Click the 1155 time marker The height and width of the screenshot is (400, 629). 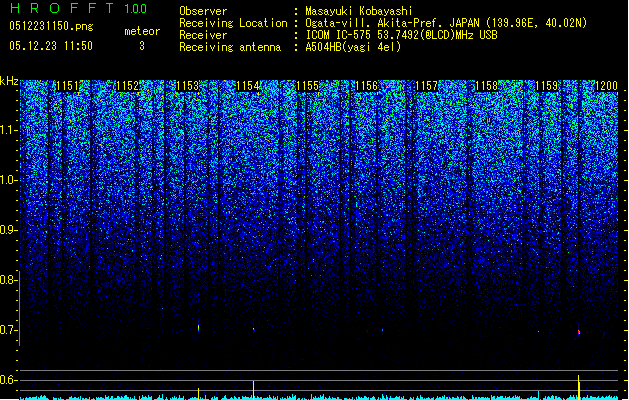[307, 86]
